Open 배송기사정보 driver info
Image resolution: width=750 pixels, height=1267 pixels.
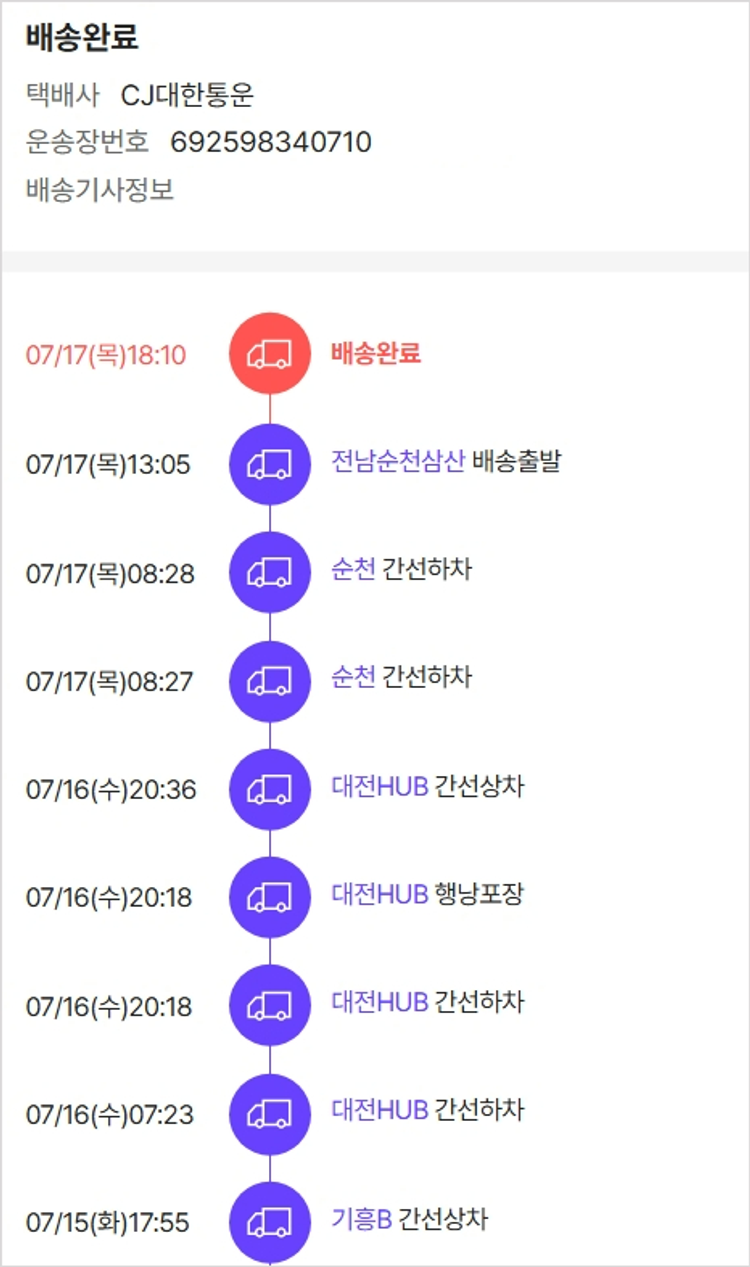pyautogui.click(x=100, y=190)
